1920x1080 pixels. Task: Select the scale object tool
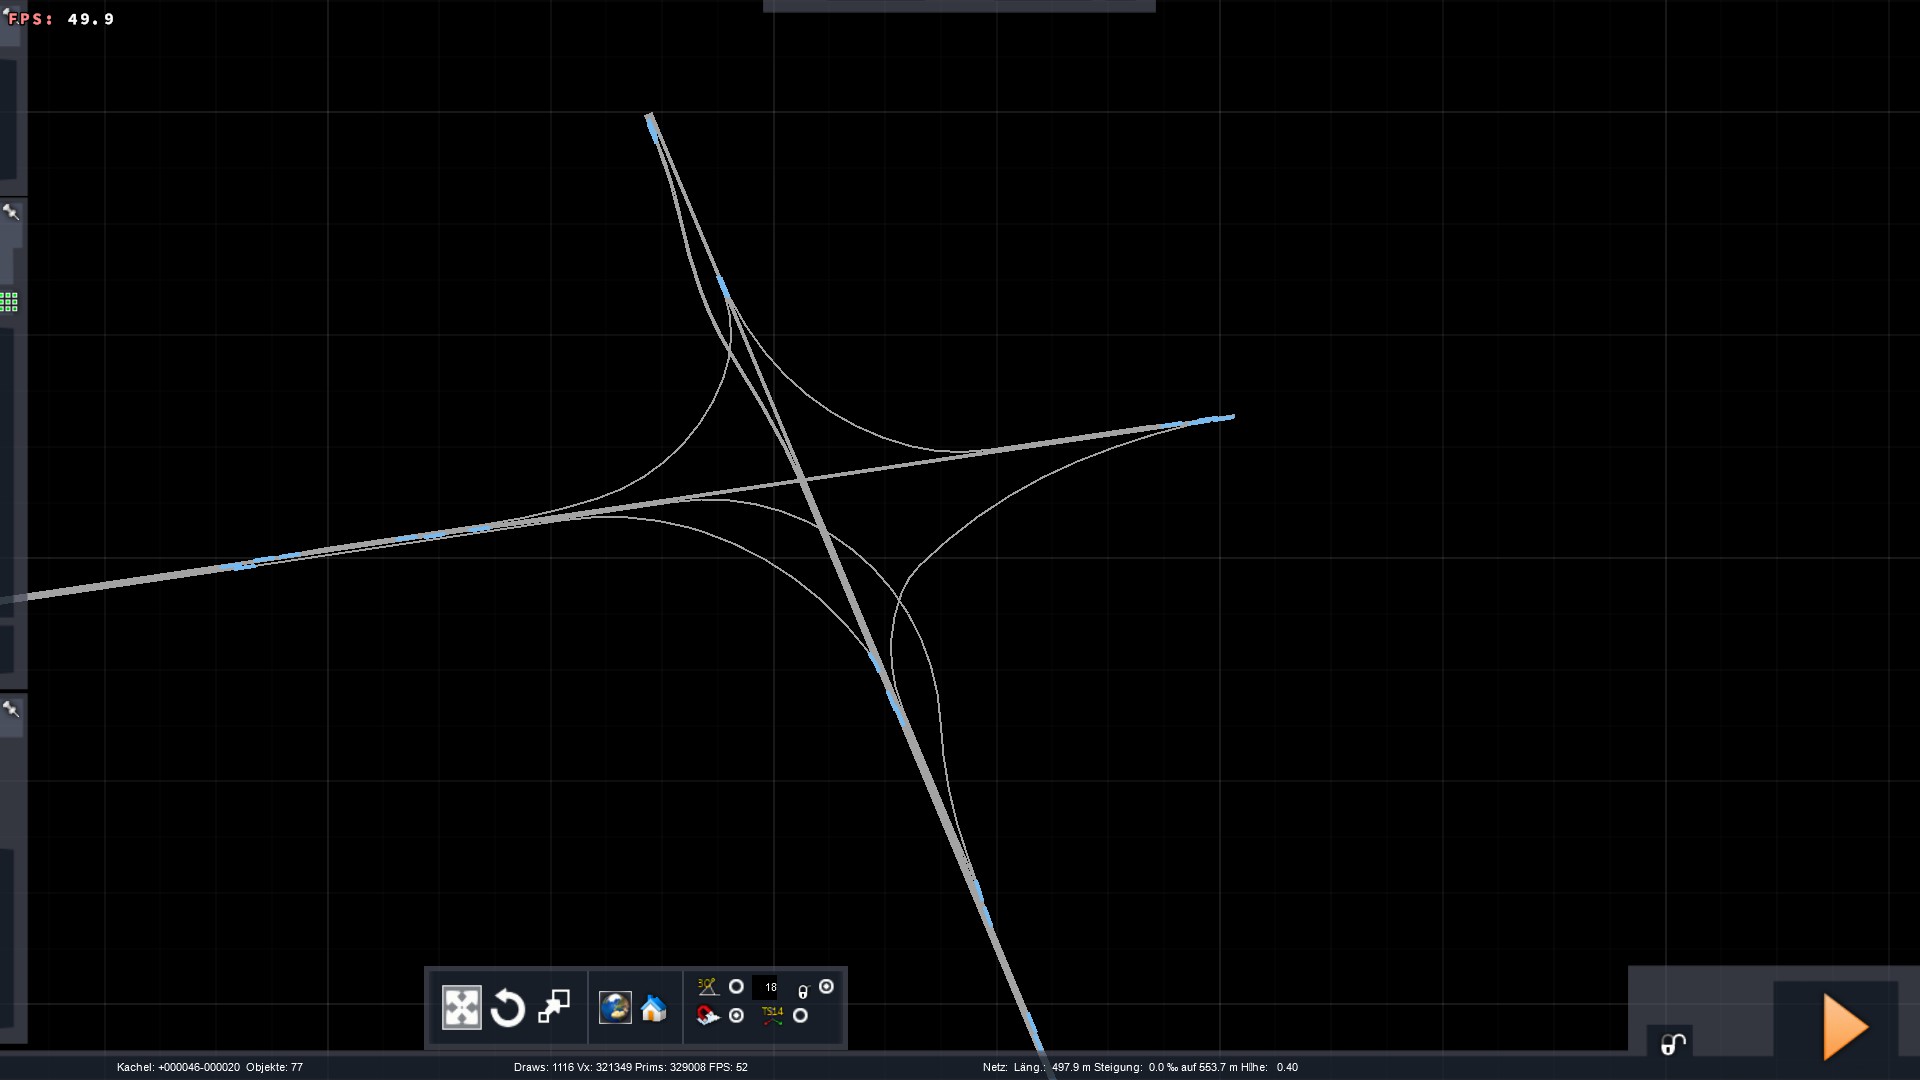tap(554, 1006)
